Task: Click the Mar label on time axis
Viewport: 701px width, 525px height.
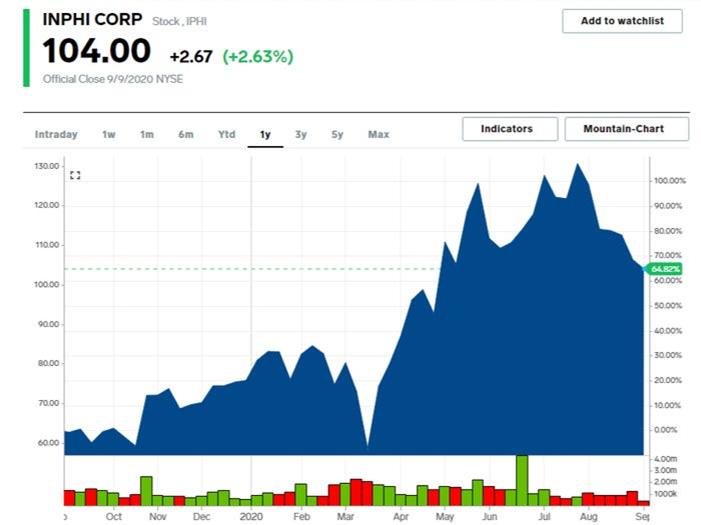Action: coord(346,517)
